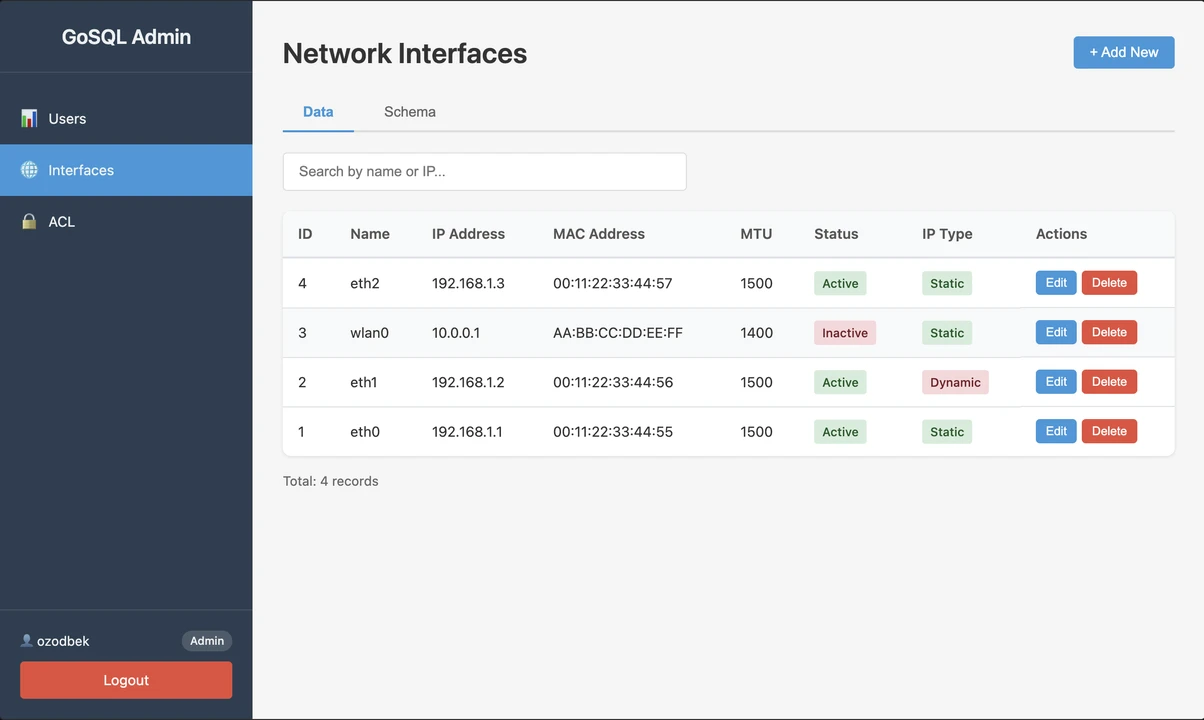Screen dimensions: 1204x720
Task: Focus the search by name or IP field
Action: click(x=485, y=171)
